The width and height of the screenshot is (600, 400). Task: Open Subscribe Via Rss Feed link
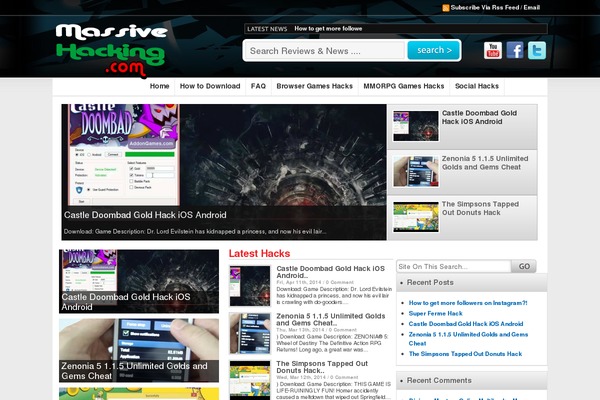(485, 7)
